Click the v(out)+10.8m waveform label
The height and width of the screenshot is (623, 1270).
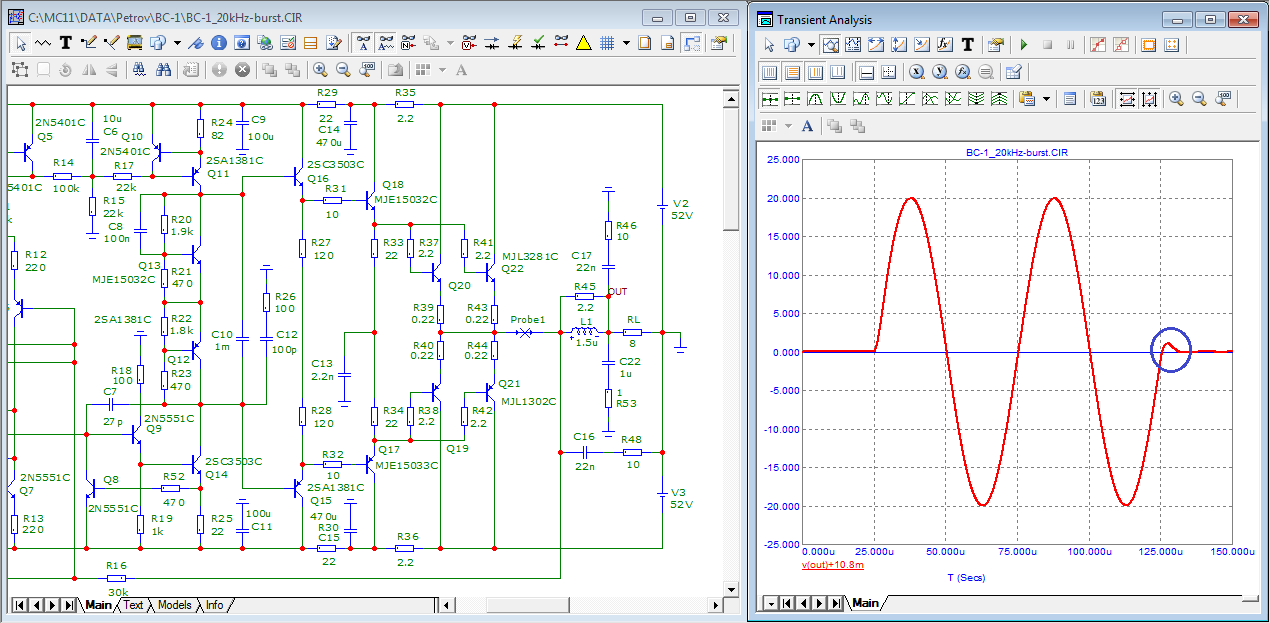coord(833,565)
